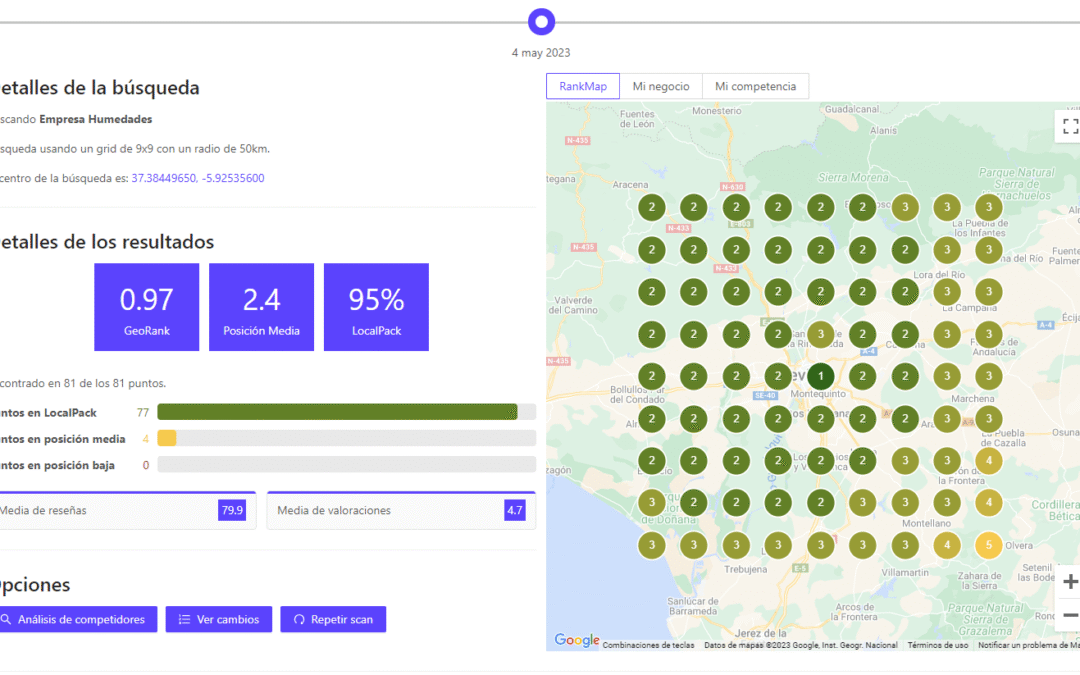1080x675 pixels.
Task: Select the 2.4 Posición Media tile
Action: [261, 307]
